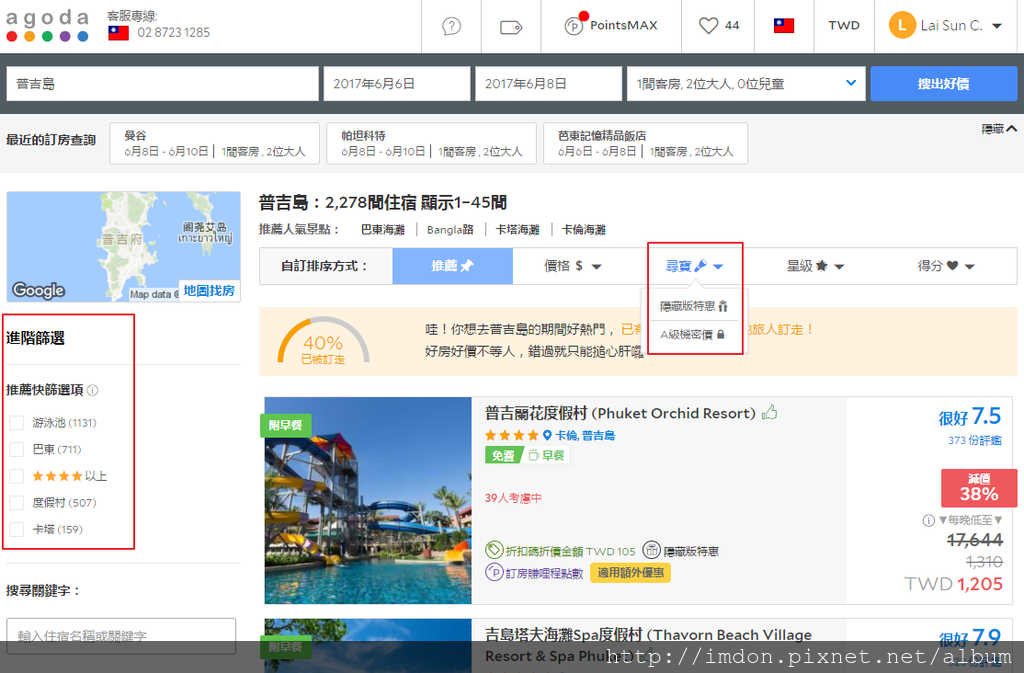Image resolution: width=1024 pixels, height=673 pixels.
Task: Click the 39人考慮中 text
Action: coord(513,498)
